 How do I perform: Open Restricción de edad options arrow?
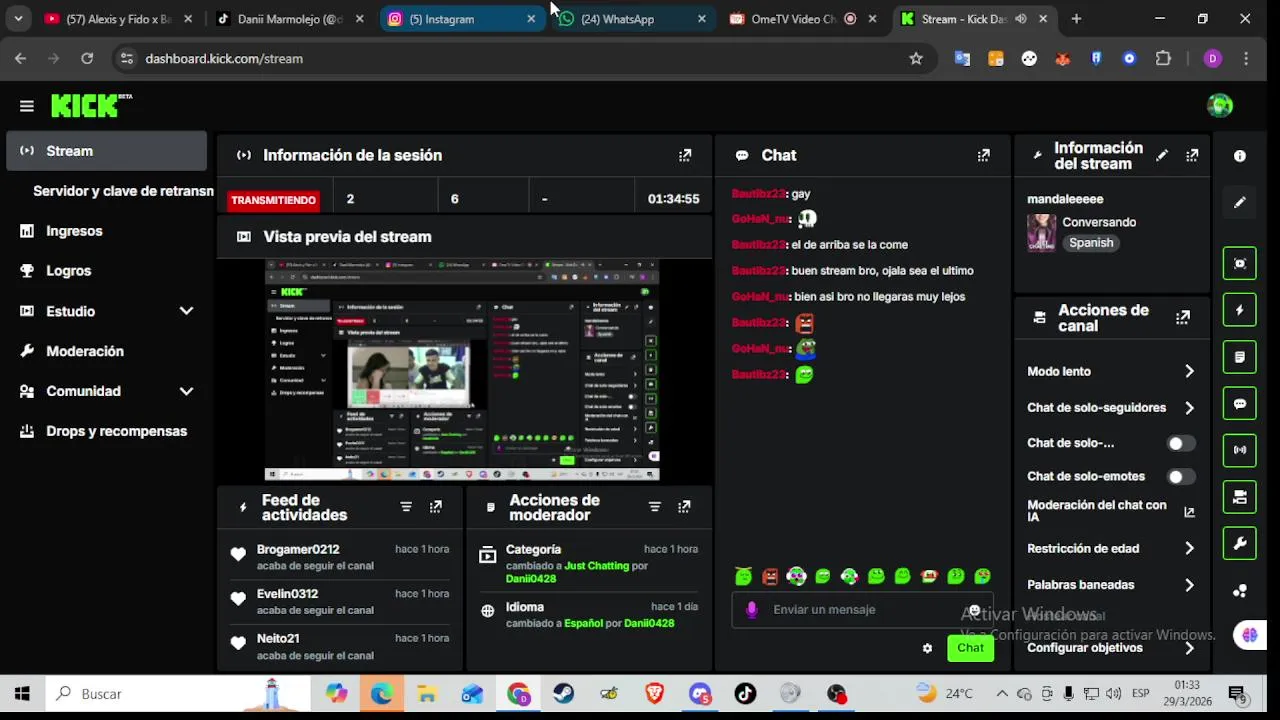coord(1189,549)
